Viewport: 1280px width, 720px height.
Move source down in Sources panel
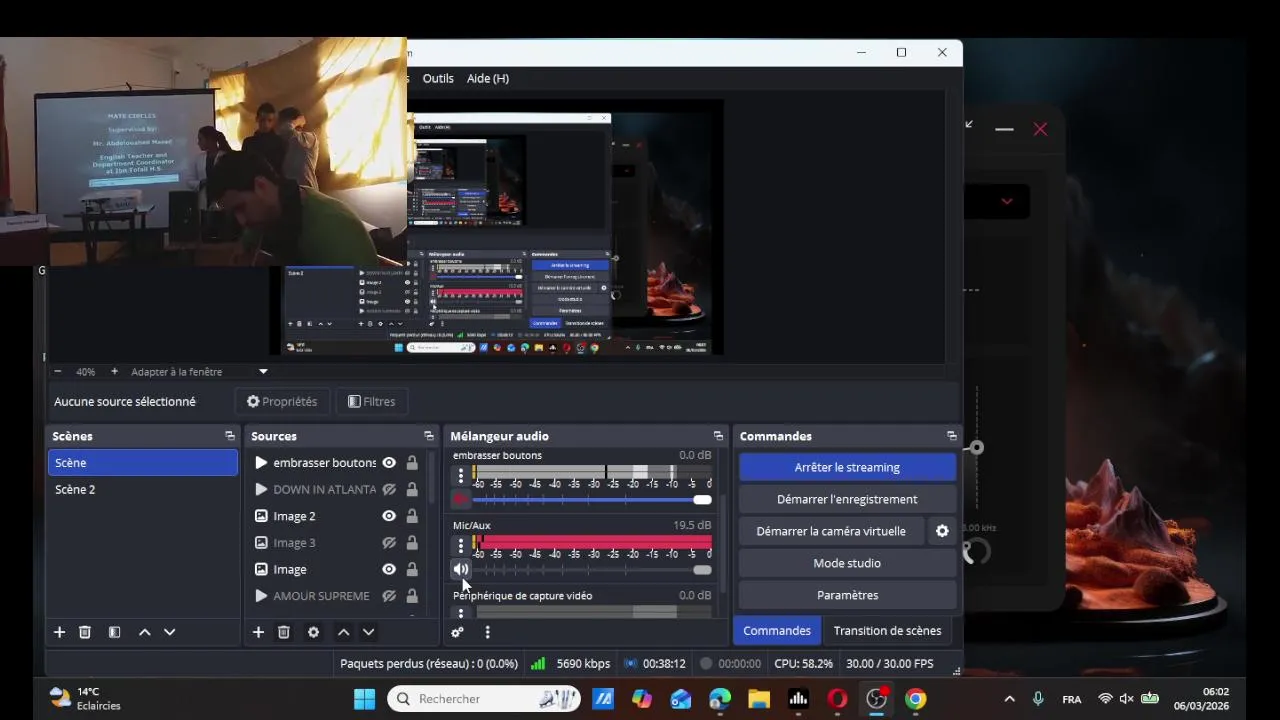[x=368, y=632]
